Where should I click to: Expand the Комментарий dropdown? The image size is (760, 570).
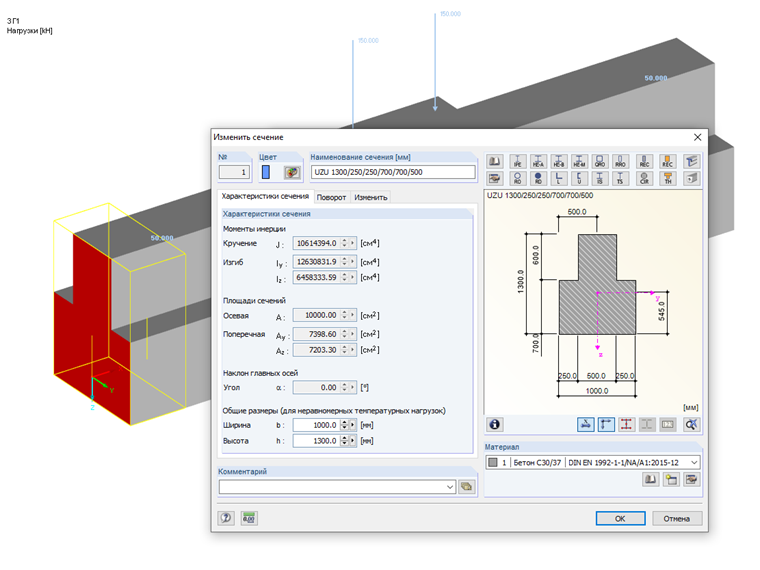tap(450, 487)
